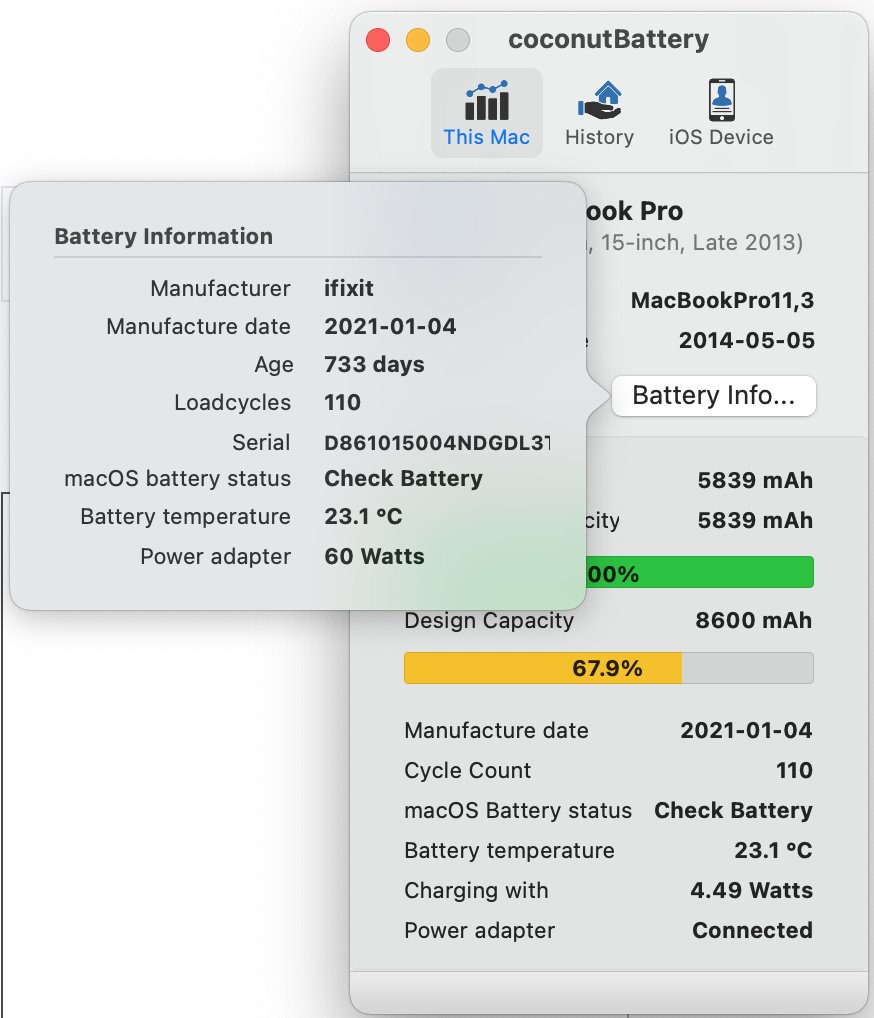Click the Battery Info... button
This screenshot has height=1018, width=874.
714,395
